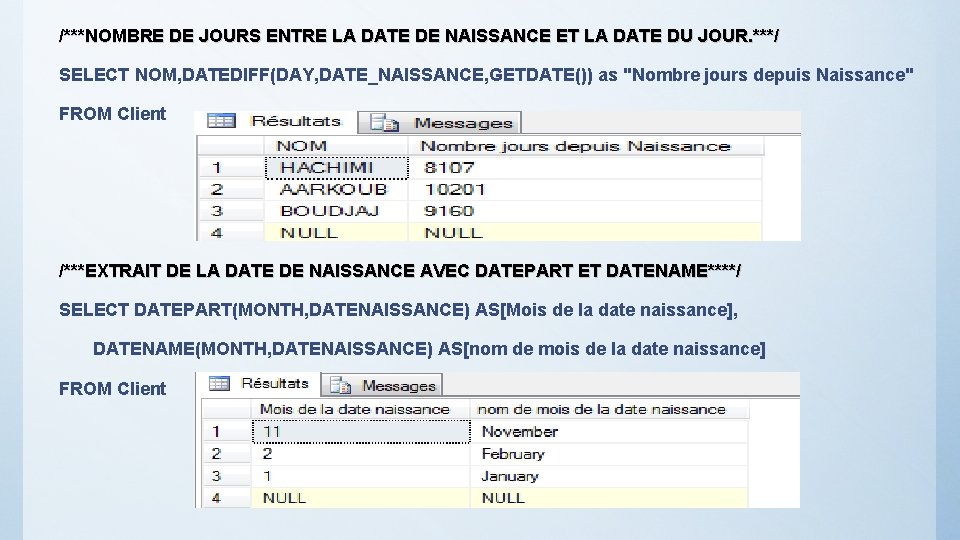Select month number cell beside January
Screen dimensions: 960x540
[x=361, y=476]
